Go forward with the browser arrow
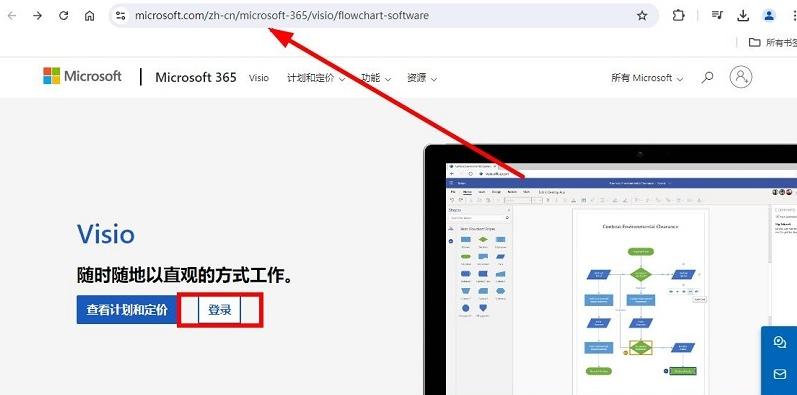 [x=37, y=16]
